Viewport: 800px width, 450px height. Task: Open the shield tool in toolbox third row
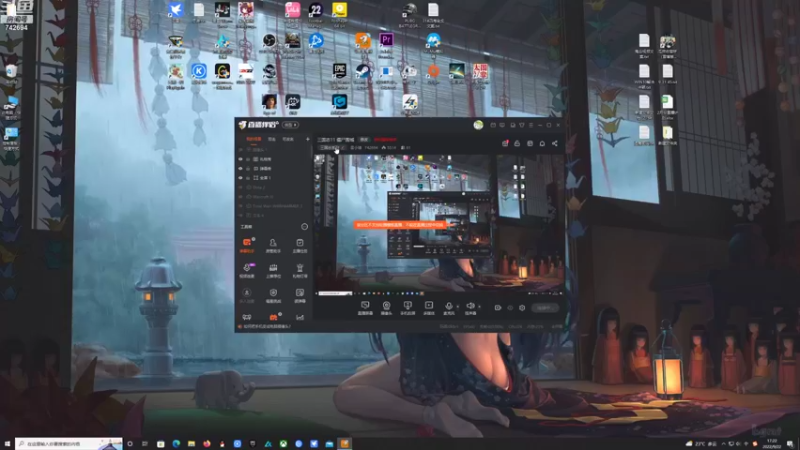pos(273,295)
